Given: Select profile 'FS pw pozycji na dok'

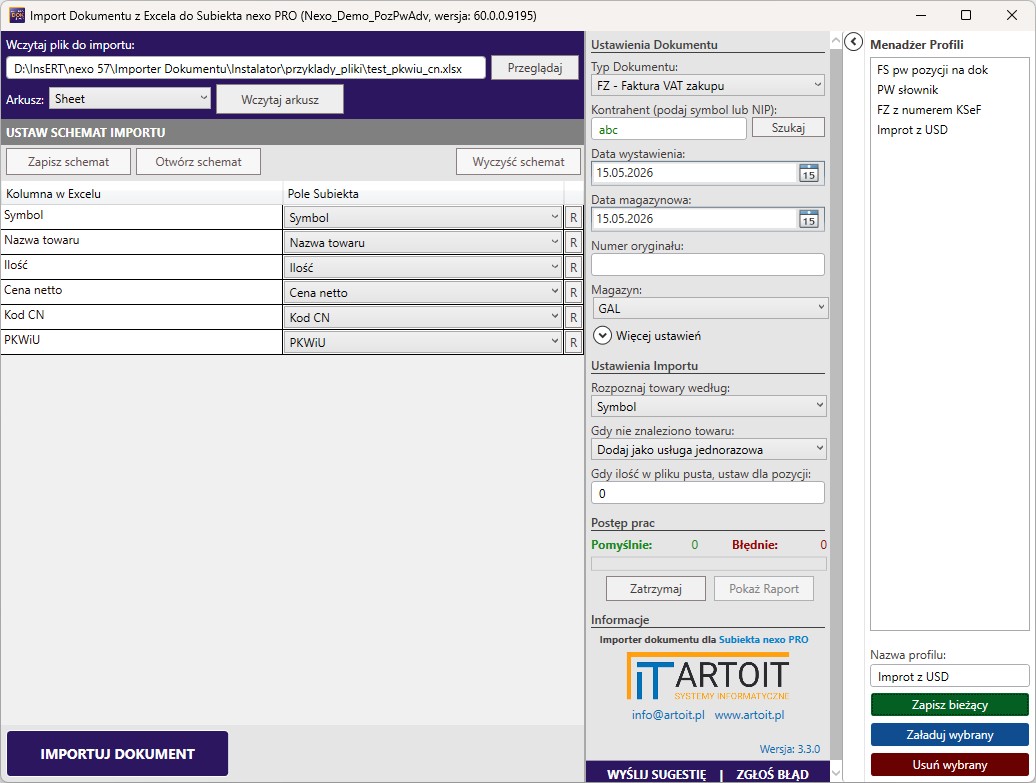Looking at the screenshot, I should 932,70.
